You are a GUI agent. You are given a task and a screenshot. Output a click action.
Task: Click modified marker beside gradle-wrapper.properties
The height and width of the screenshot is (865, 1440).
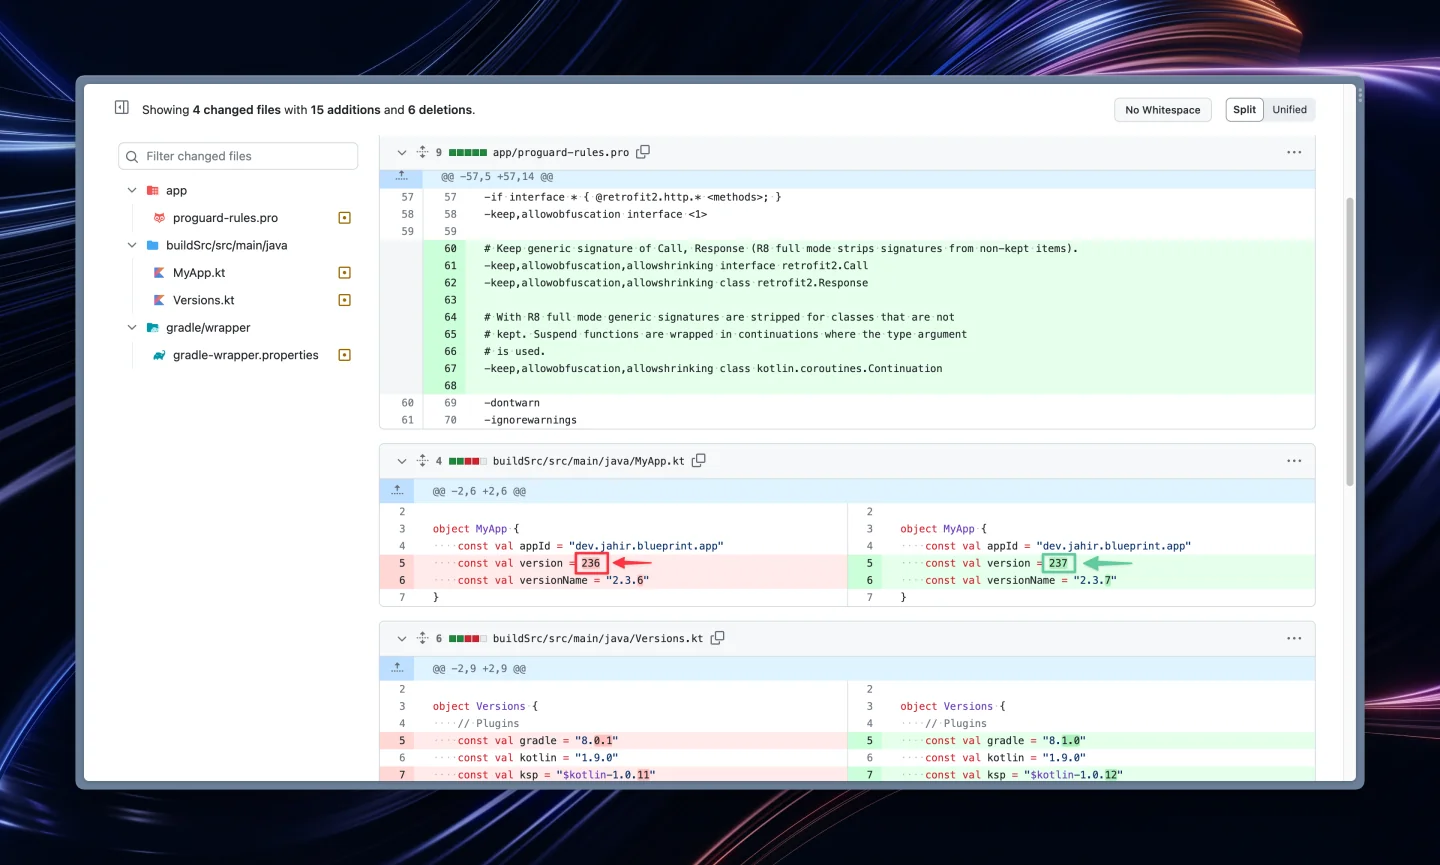(345, 355)
